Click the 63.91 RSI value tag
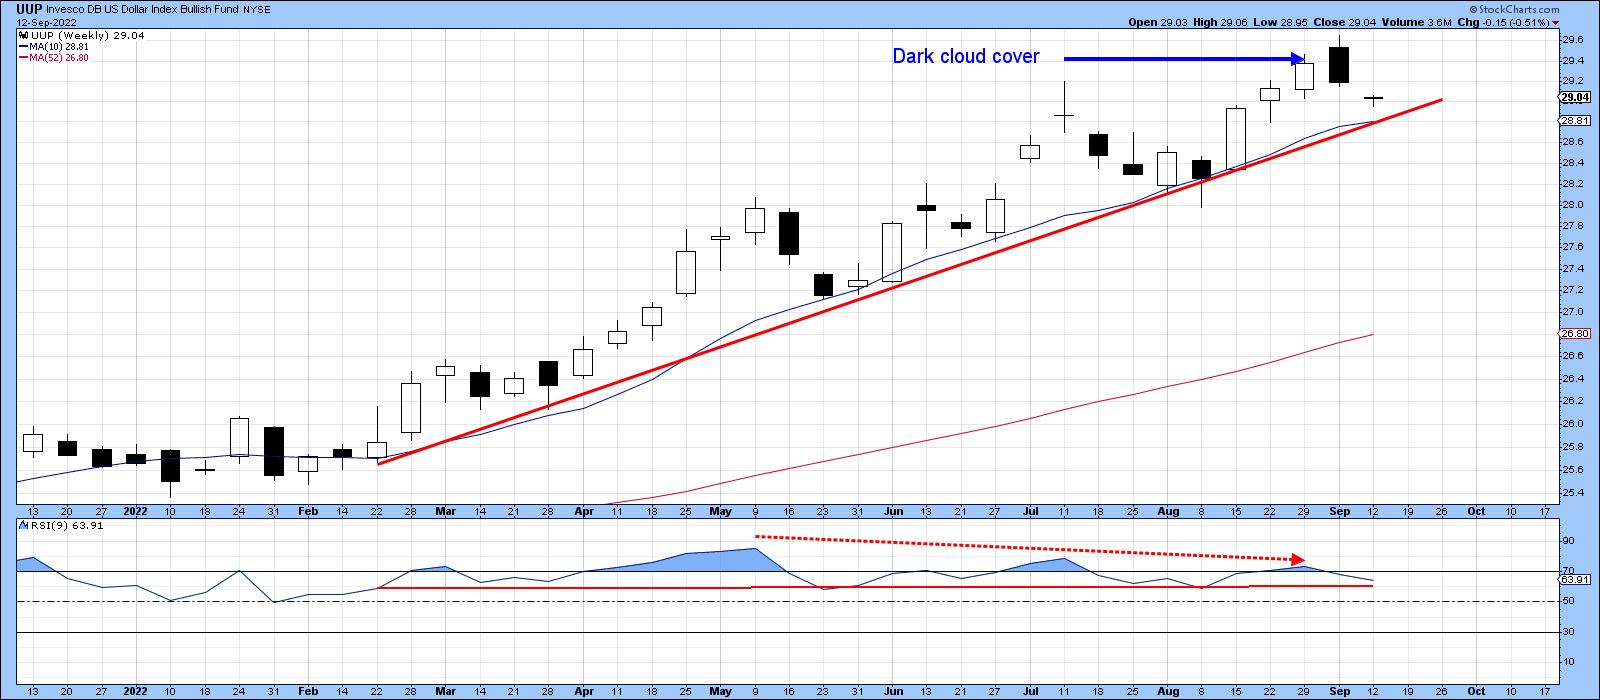1600x700 pixels. click(1575, 579)
